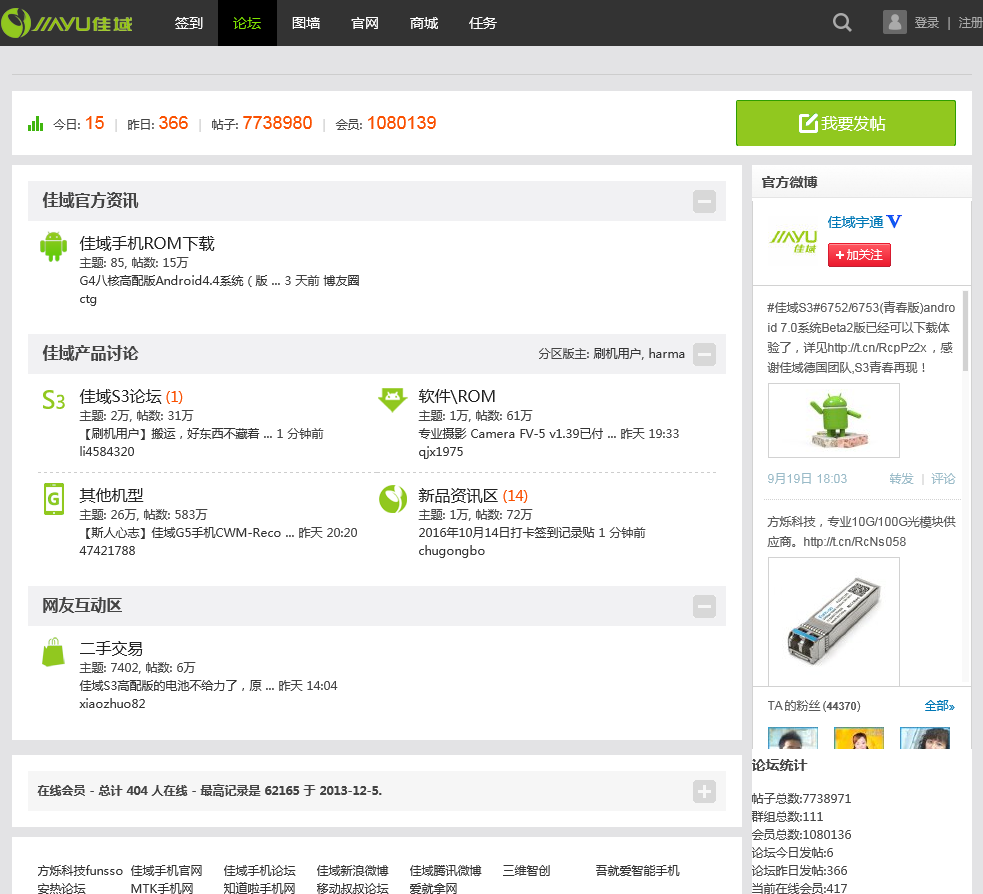
Task: Click the 评论 comment link in weibo
Action: 943,479
